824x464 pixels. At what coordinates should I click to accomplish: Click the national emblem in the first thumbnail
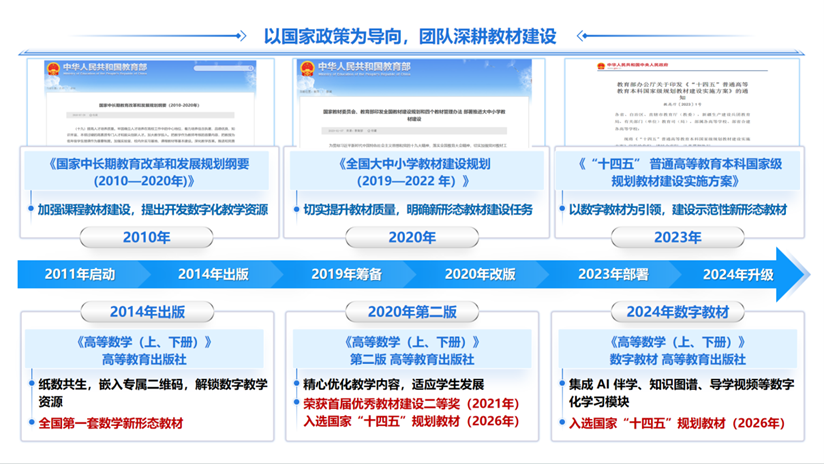(53, 69)
